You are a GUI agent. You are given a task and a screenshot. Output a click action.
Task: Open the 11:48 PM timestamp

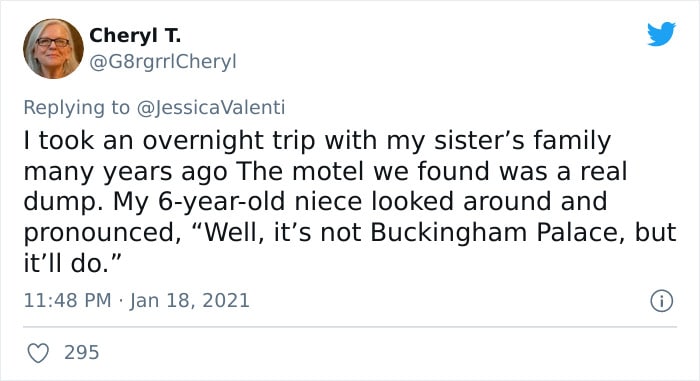[x=67, y=300]
